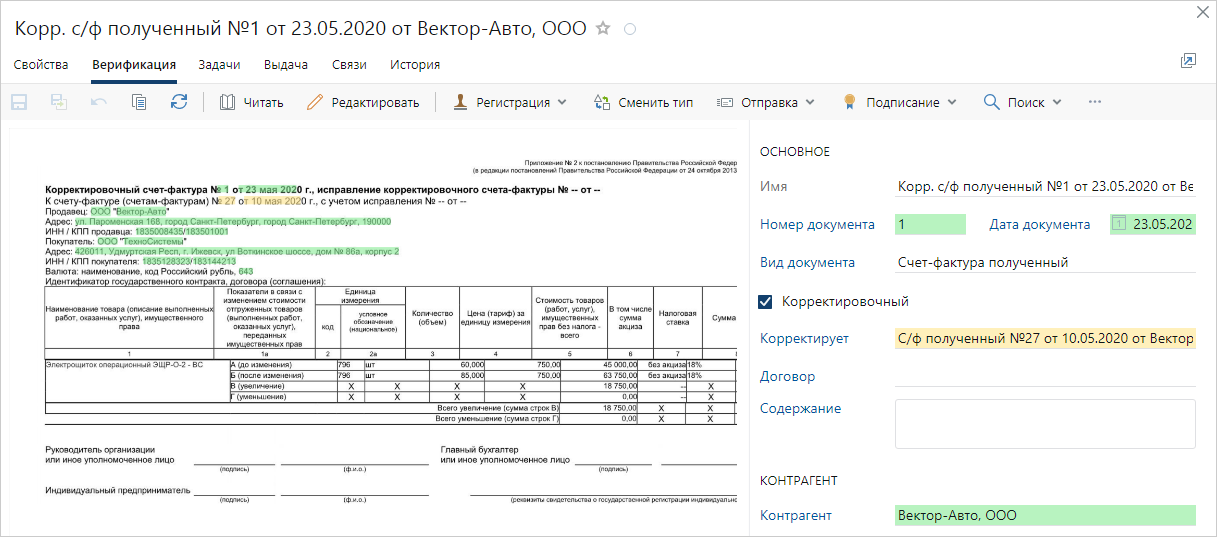
Task: Click the status circle next to title
Action: (630, 29)
